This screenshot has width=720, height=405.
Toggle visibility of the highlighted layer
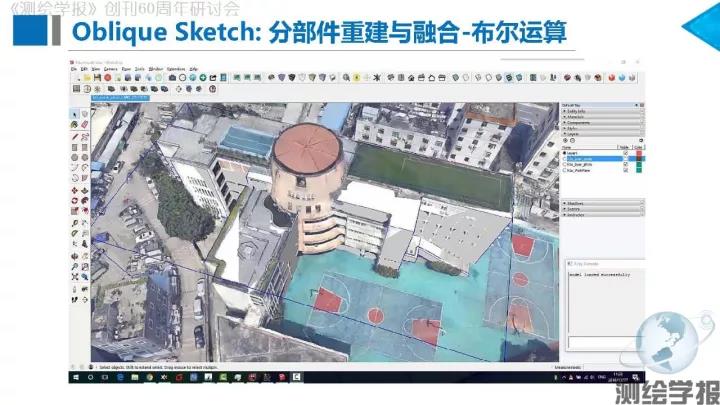(x=625, y=158)
